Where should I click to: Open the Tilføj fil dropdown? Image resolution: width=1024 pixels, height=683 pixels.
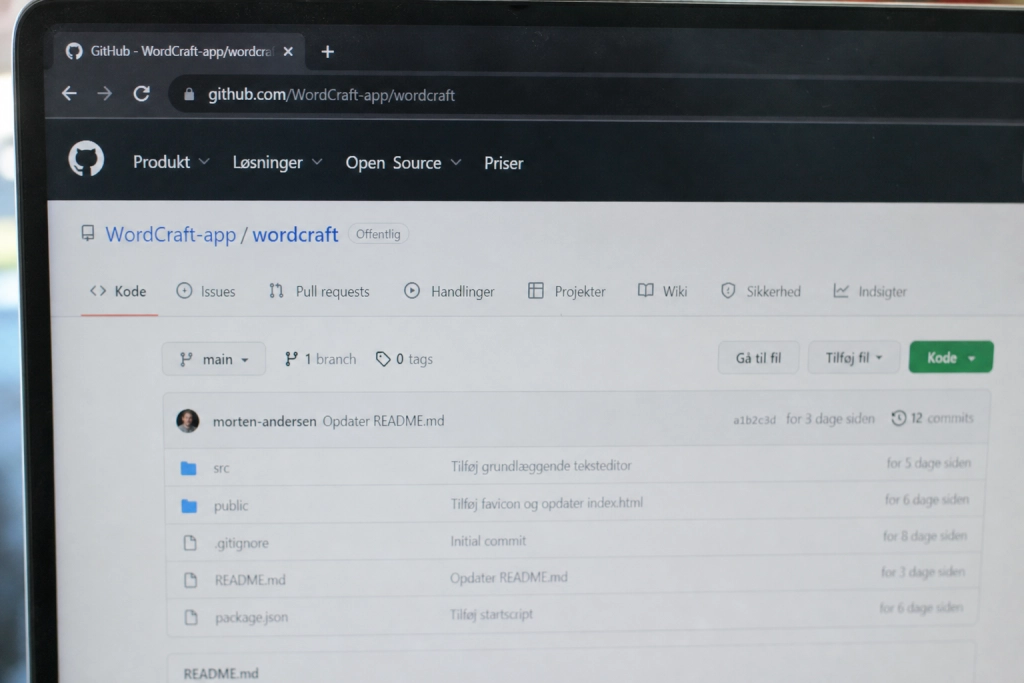click(854, 357)
